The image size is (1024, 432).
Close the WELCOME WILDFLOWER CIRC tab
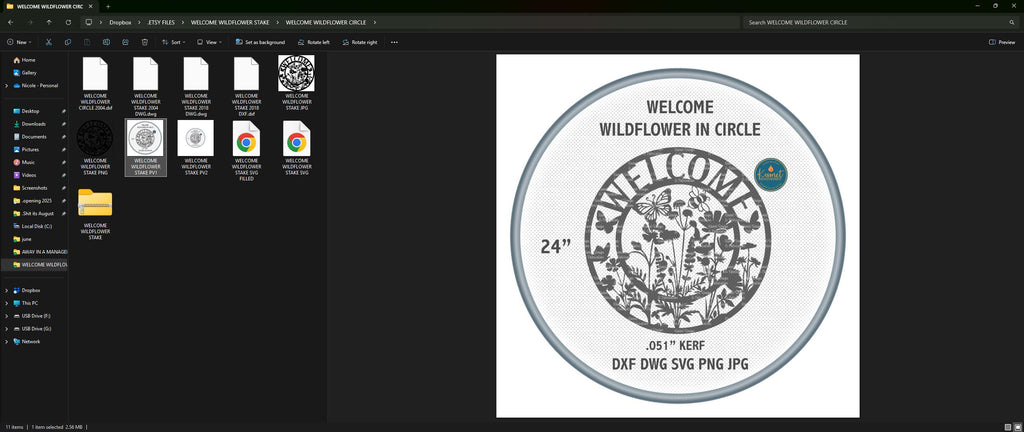tap(91, 6)
